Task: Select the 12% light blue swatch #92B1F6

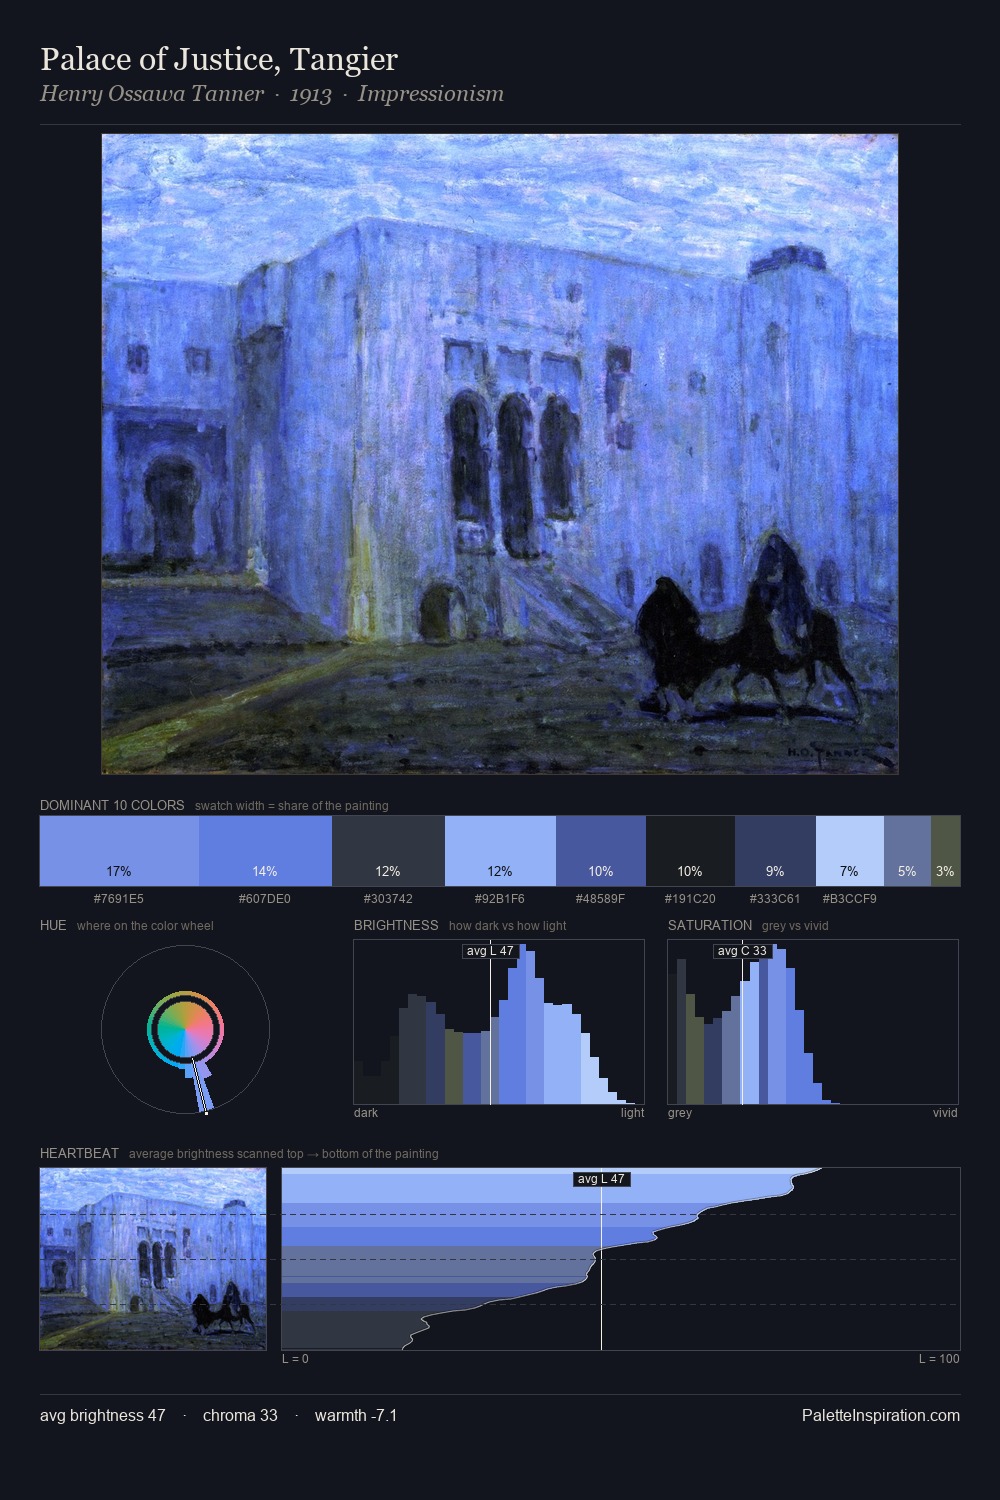Action: pos(500,851)
